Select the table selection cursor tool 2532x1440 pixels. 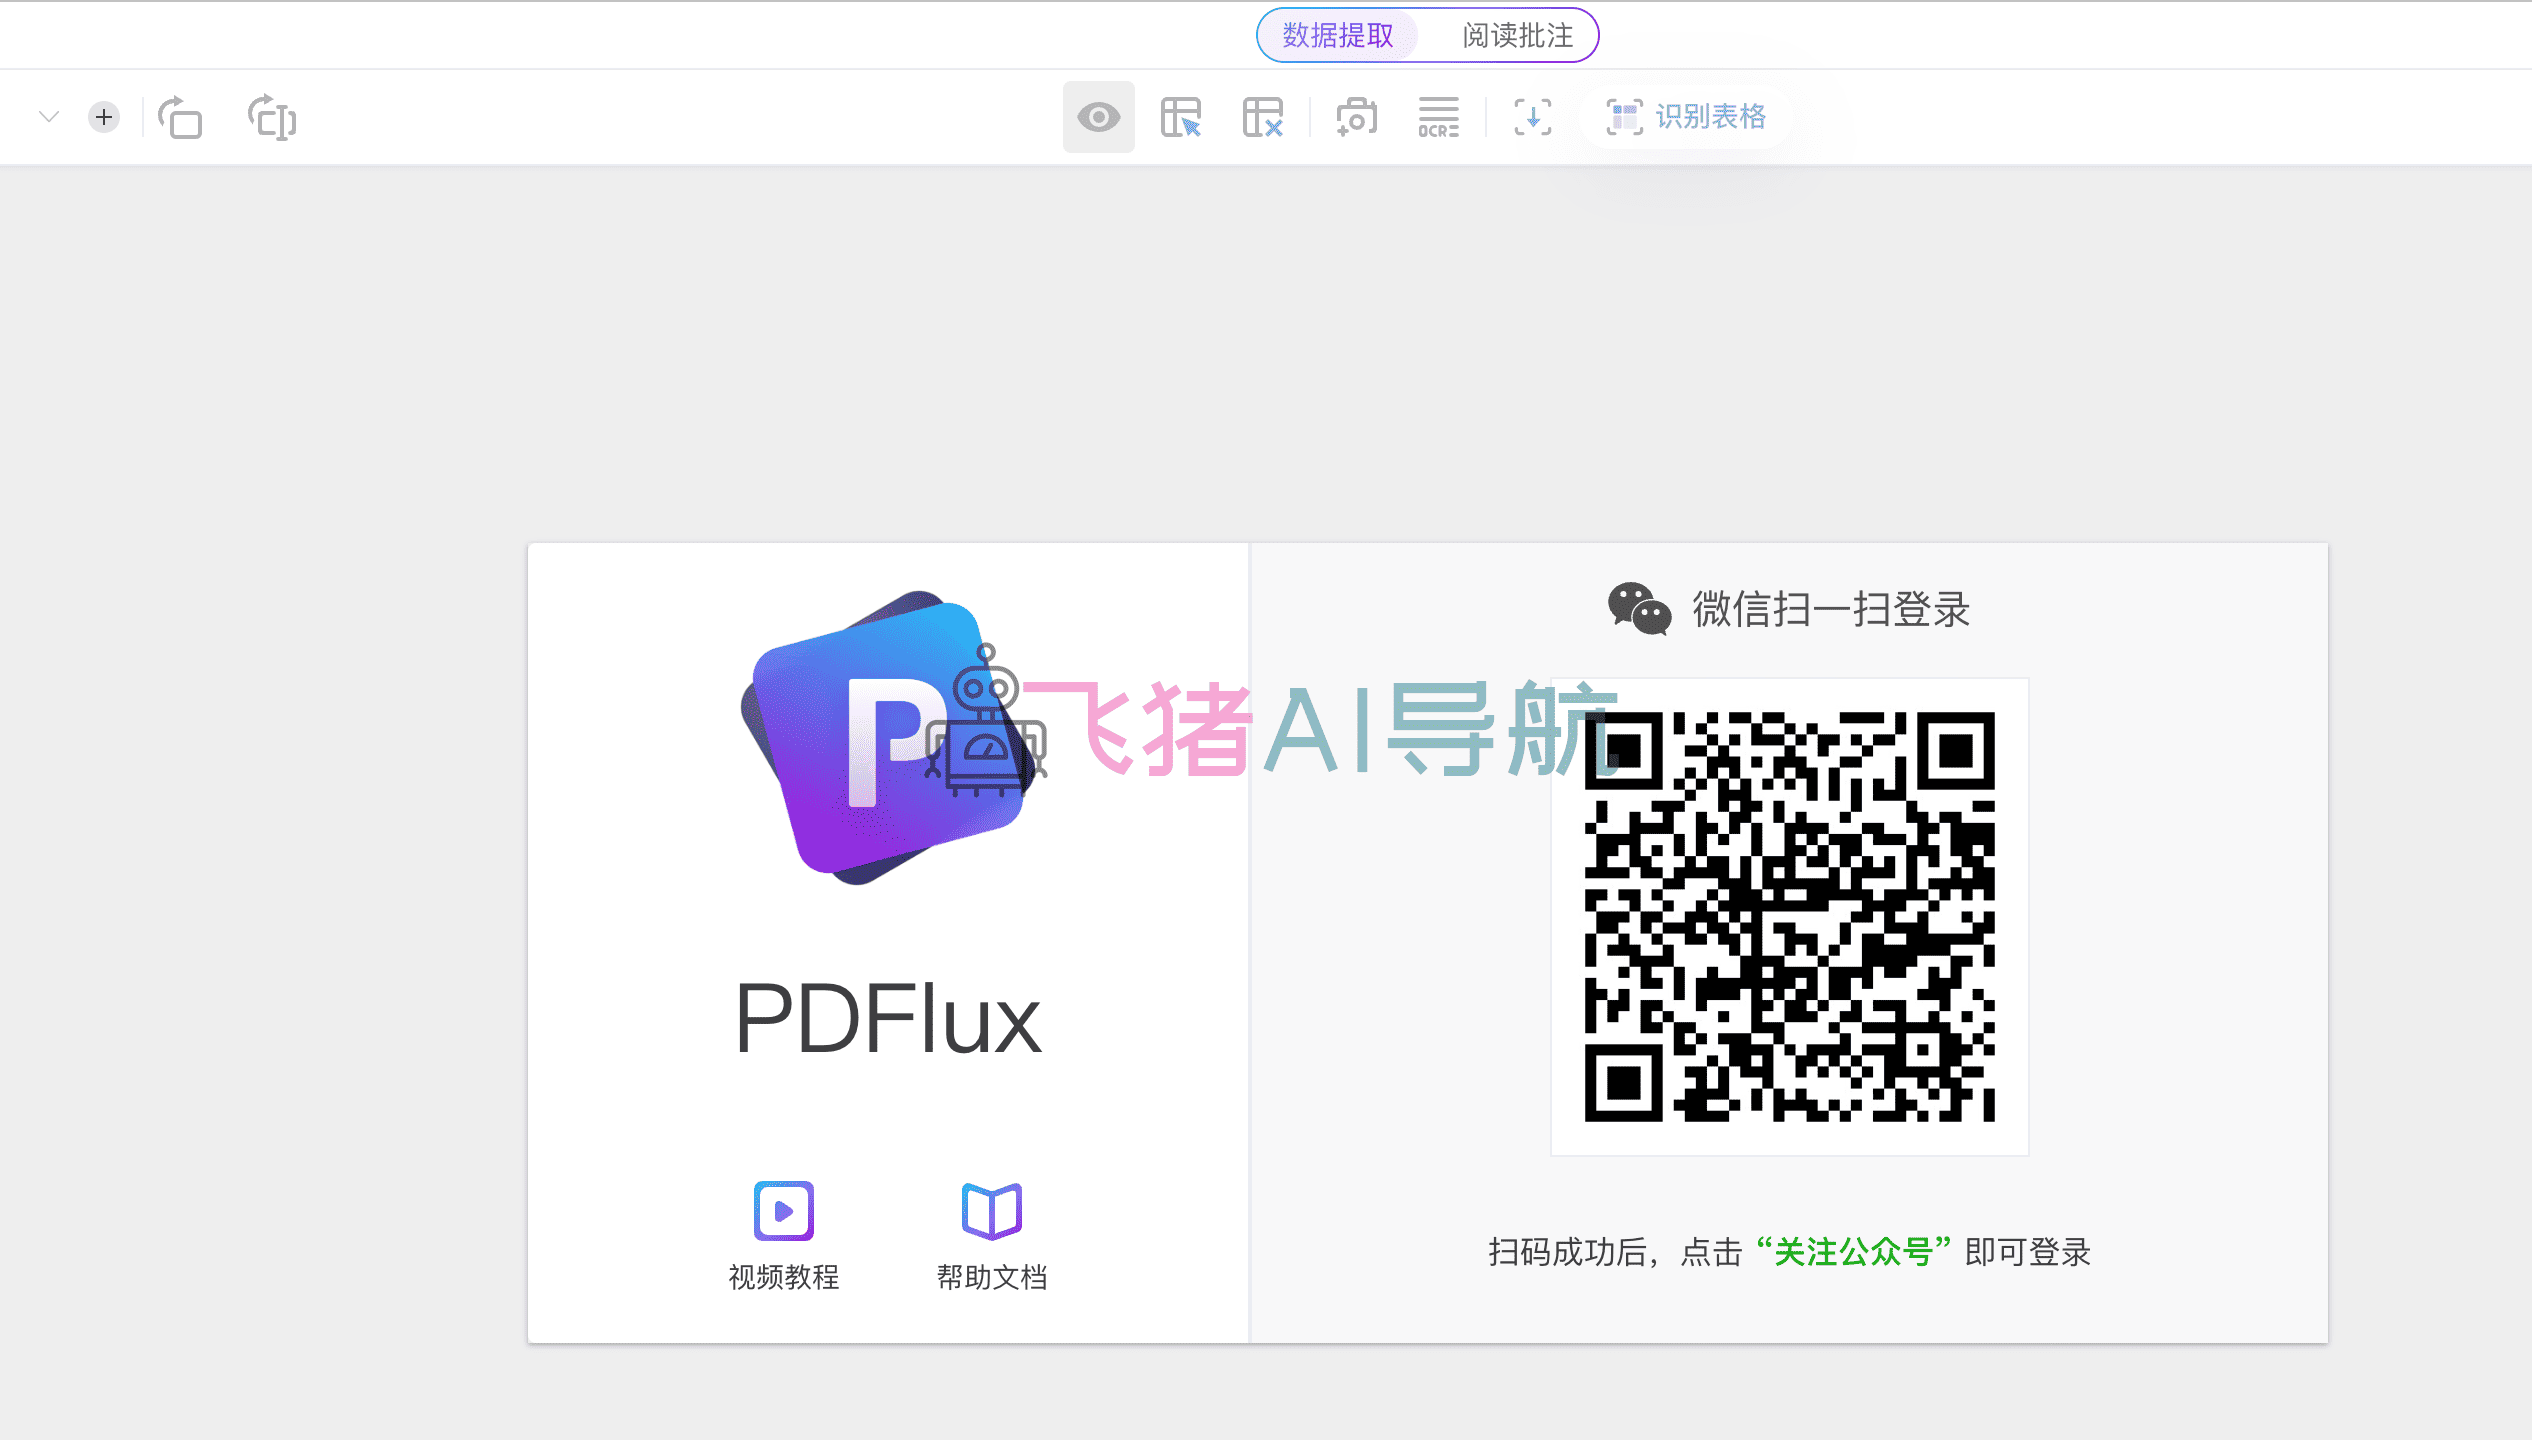[1181, 117]
